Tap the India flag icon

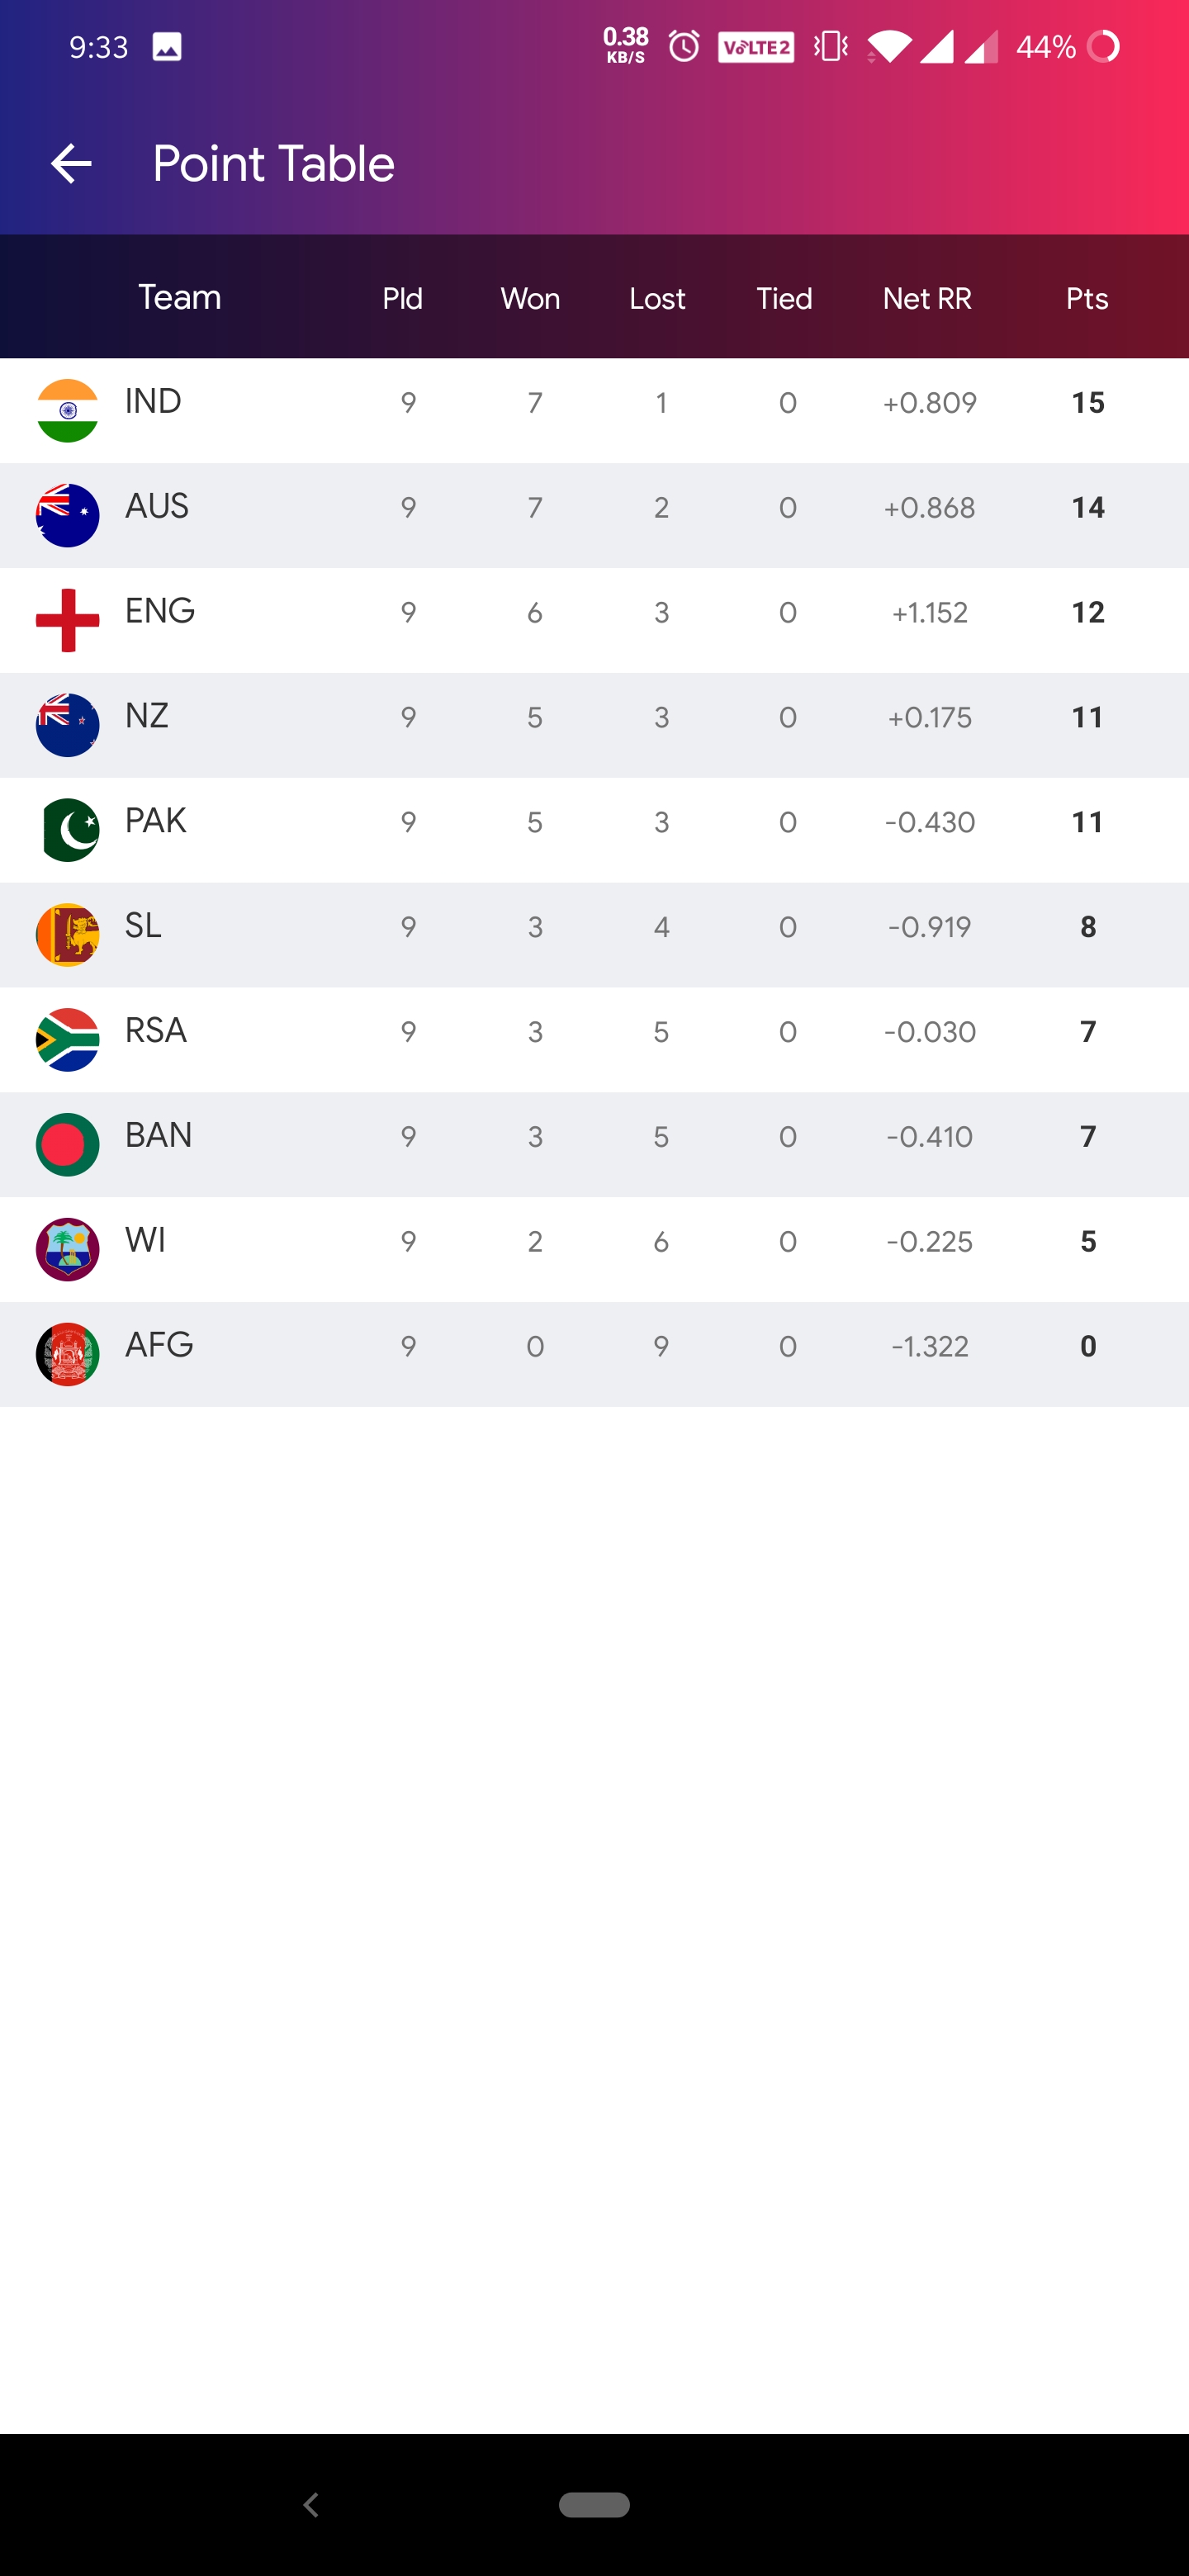(68, 411)
